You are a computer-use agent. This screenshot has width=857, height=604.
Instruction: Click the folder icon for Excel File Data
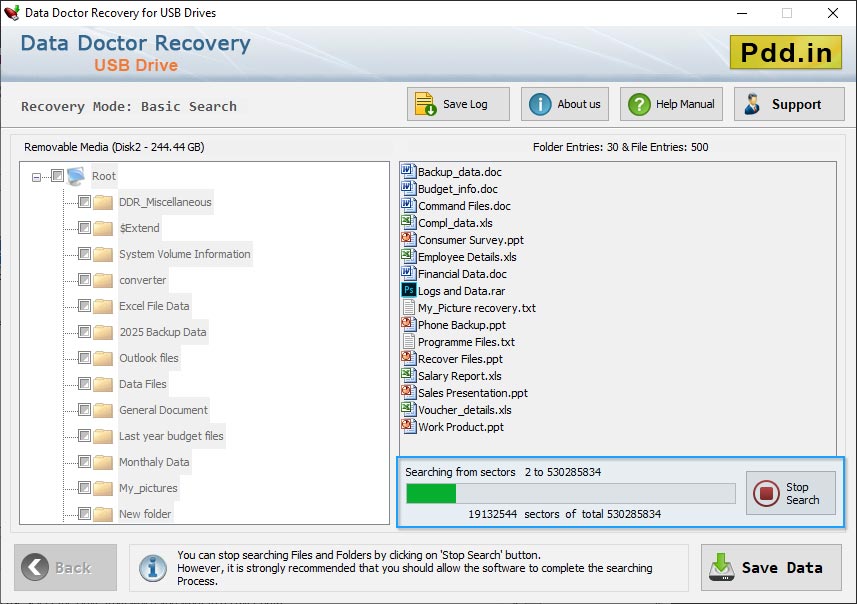(x=103, y=306)
